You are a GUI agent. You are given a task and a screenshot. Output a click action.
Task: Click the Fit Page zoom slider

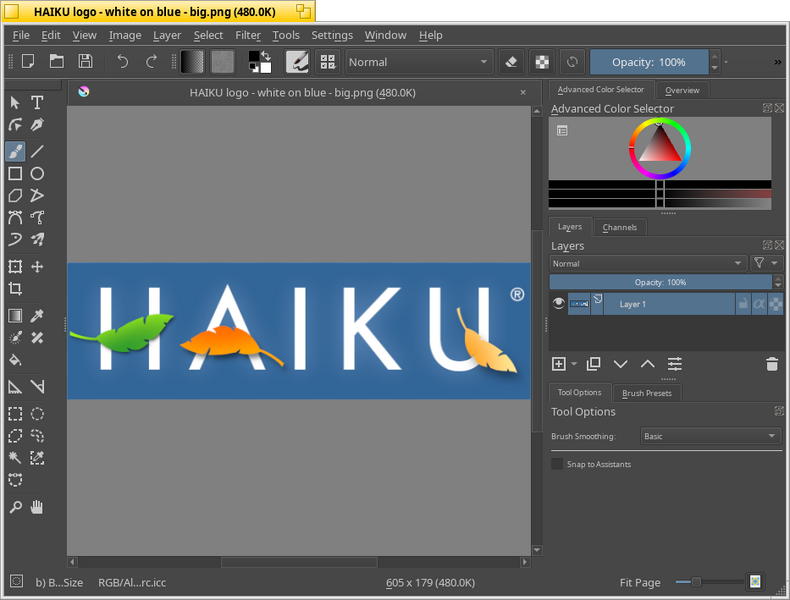(709, 582)
